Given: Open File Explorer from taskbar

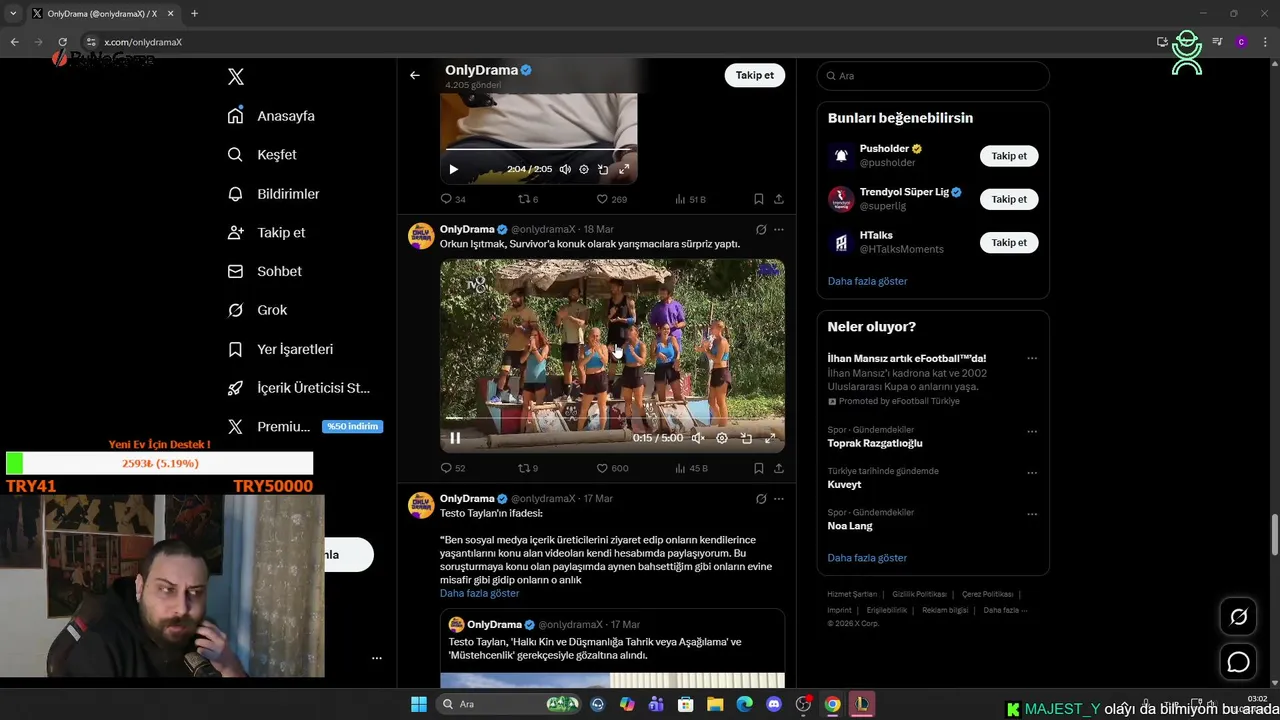Looking at the screenshot, I should coord(715,704).
